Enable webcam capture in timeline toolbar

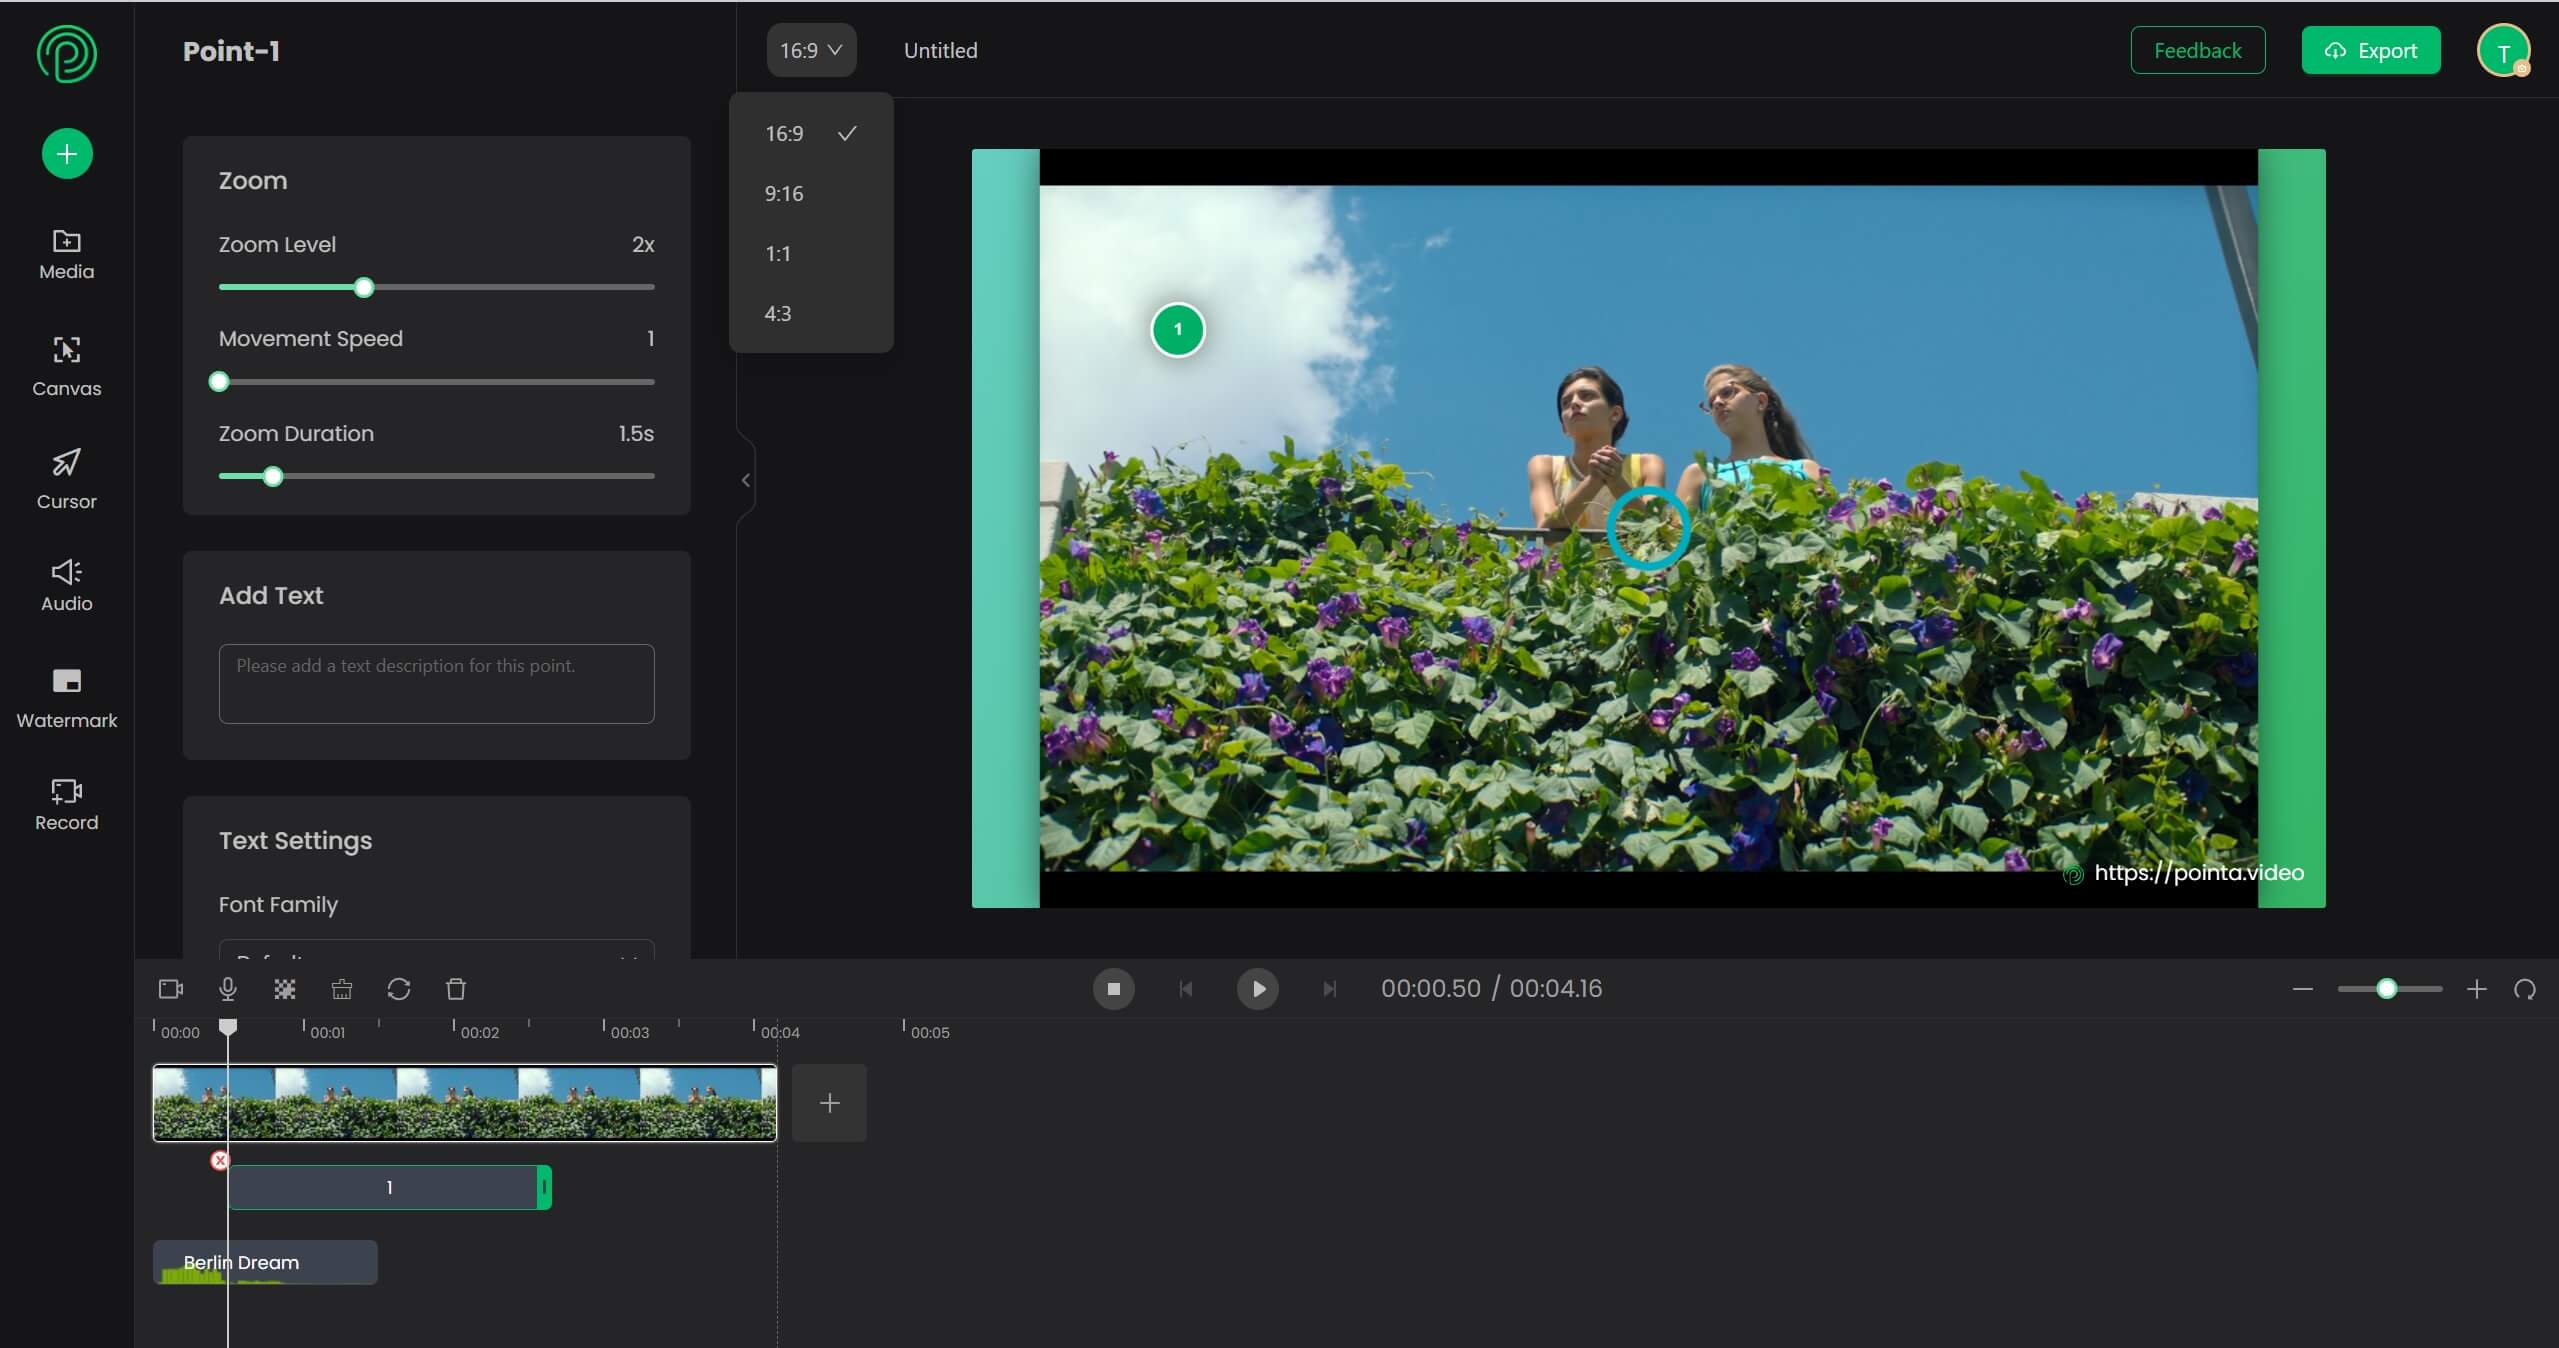tap(169, 989)
